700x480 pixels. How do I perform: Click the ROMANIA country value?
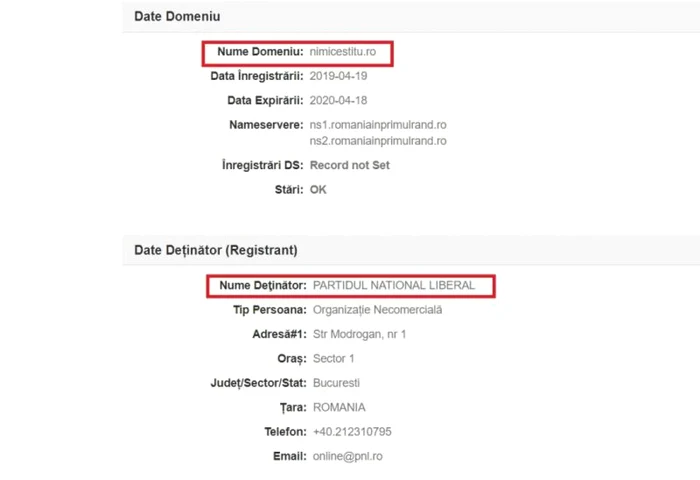pos(339,408)
